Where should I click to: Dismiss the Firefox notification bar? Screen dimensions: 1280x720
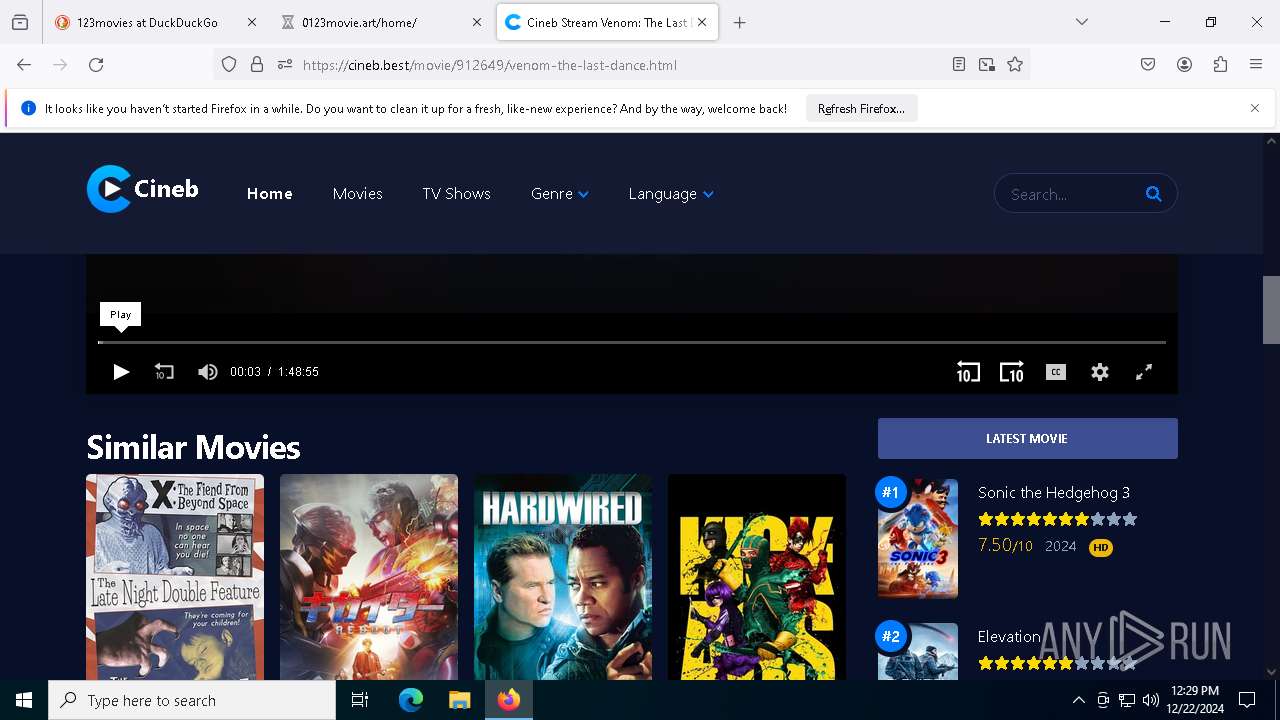pos(1255,108)
